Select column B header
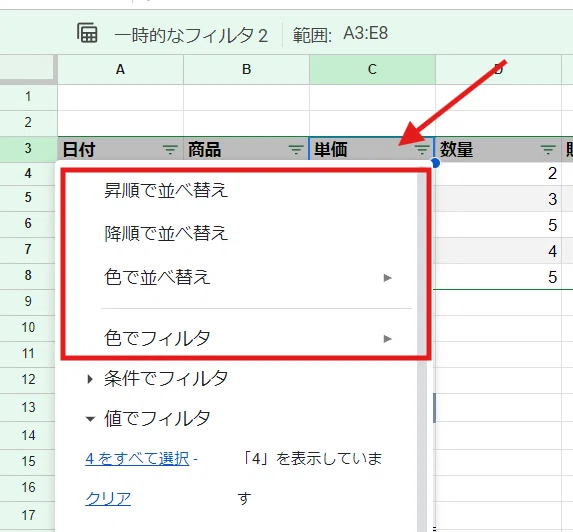Screen dimensions: 573x532 pos(246,69)
